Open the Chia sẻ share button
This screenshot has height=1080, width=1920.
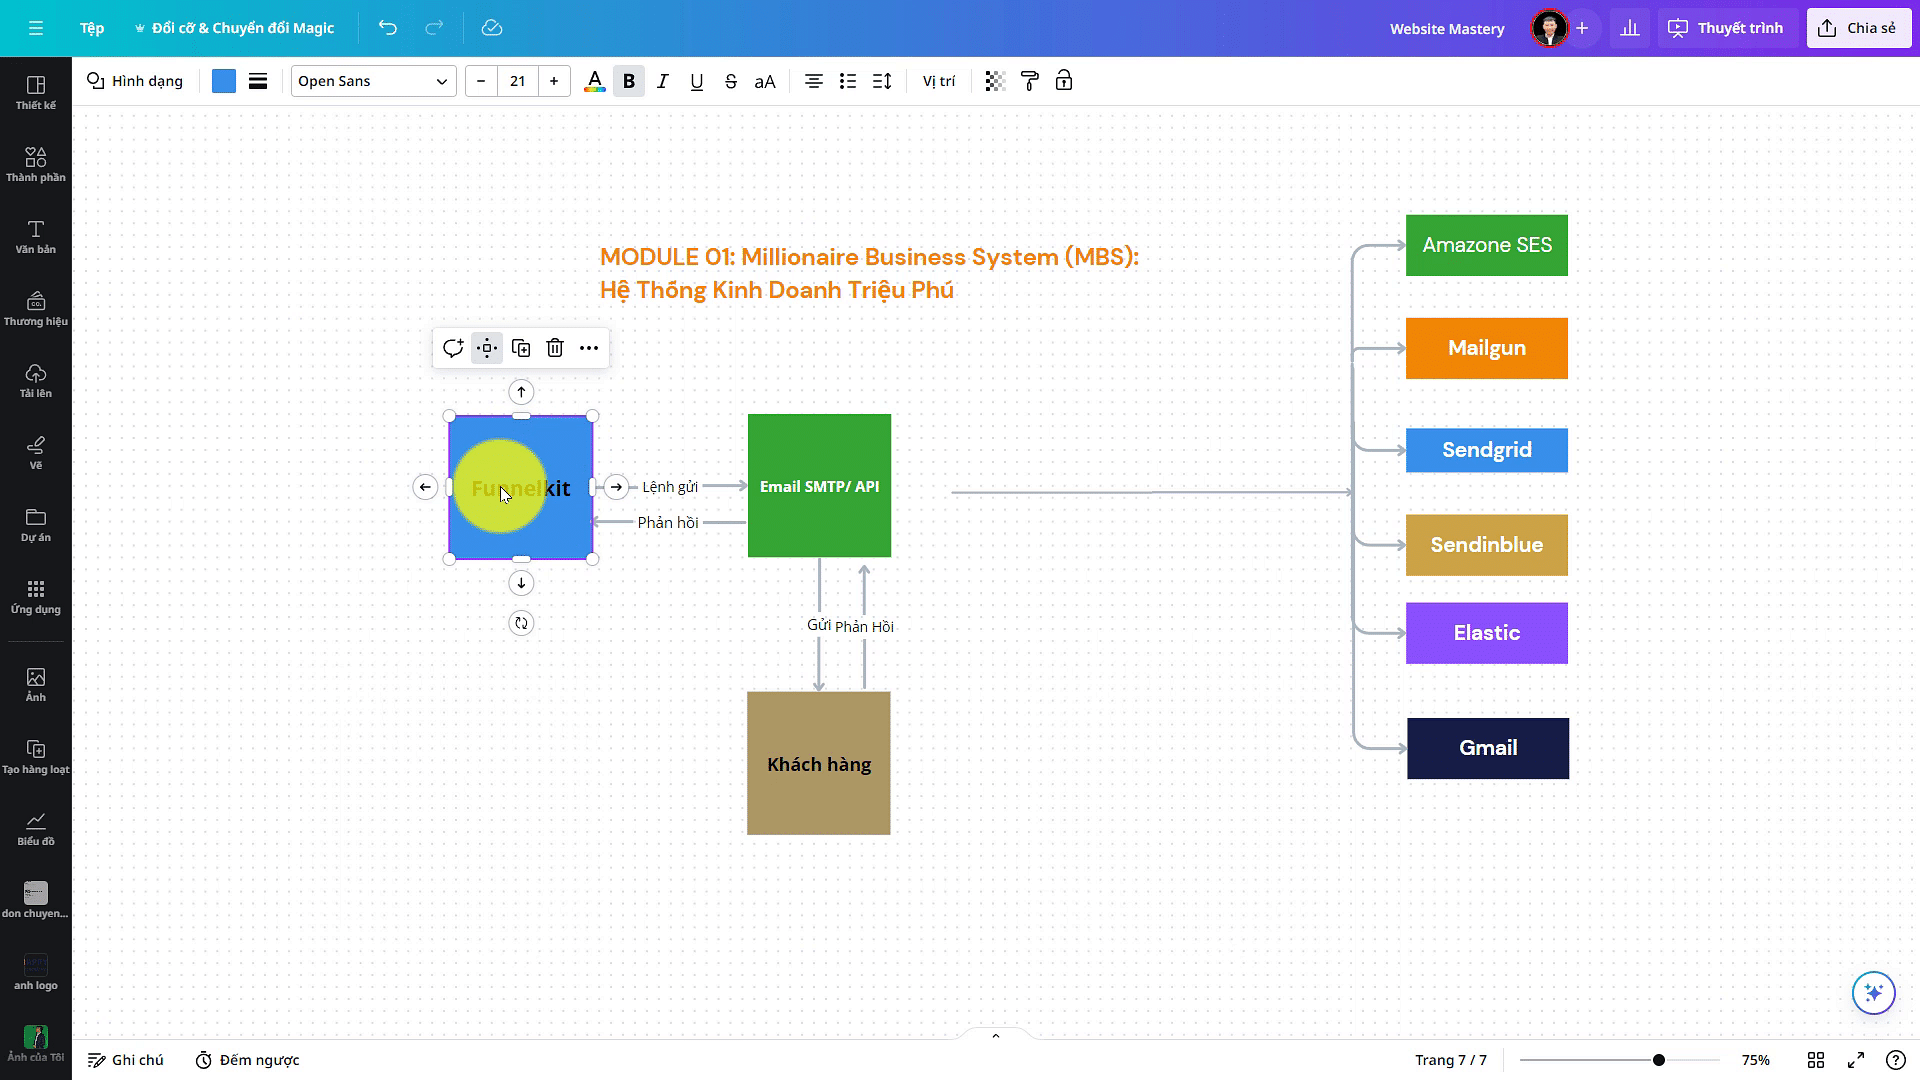(x=1858, y=28)
